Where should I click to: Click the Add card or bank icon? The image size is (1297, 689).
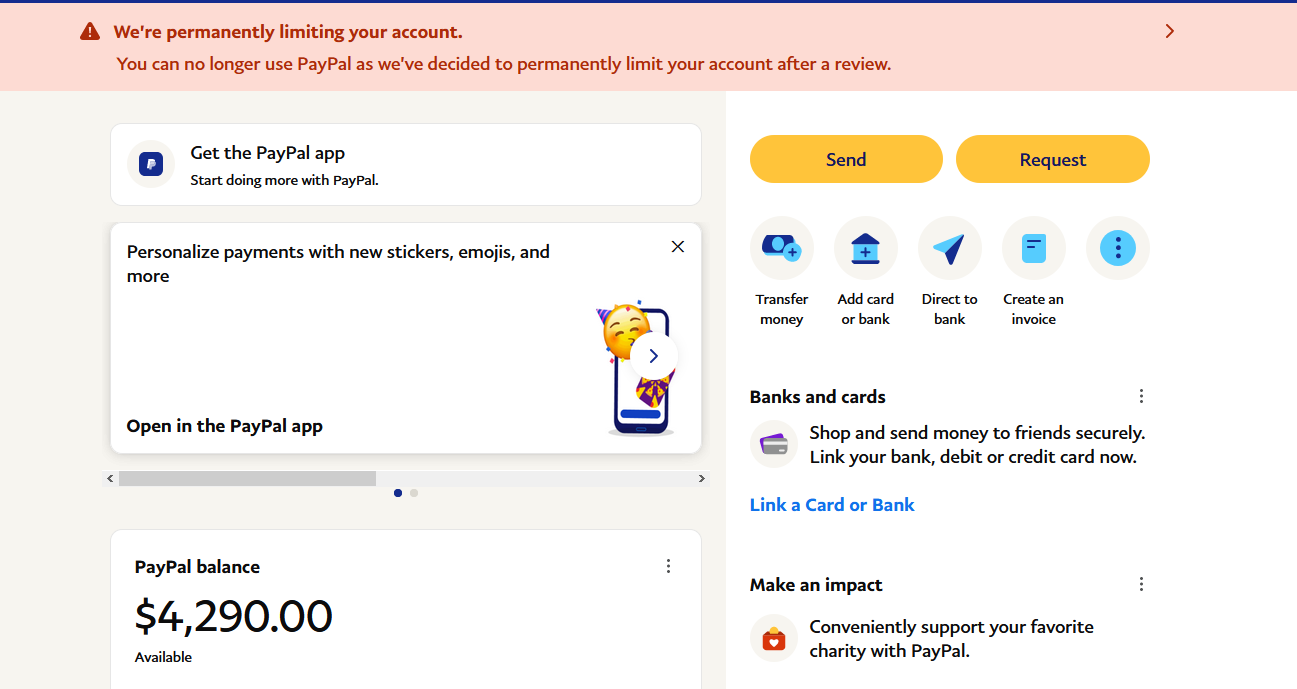[866, 248]
